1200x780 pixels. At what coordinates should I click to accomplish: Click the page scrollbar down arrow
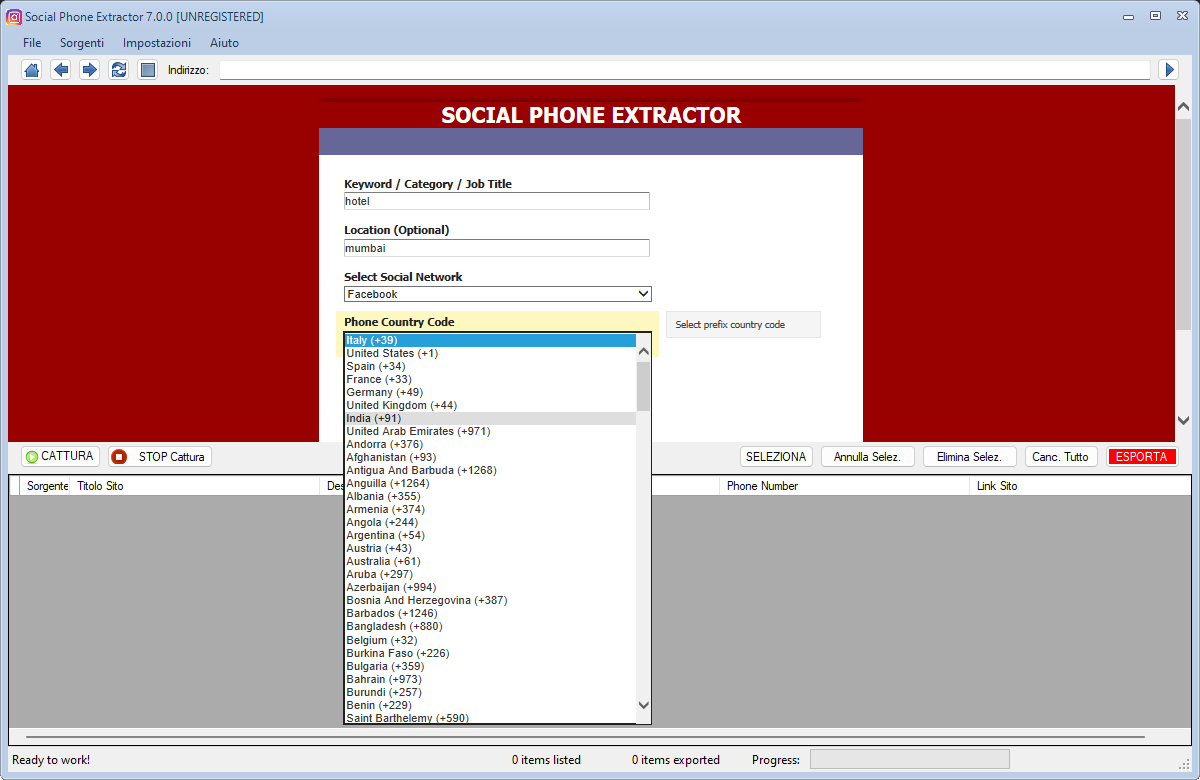1183,421
